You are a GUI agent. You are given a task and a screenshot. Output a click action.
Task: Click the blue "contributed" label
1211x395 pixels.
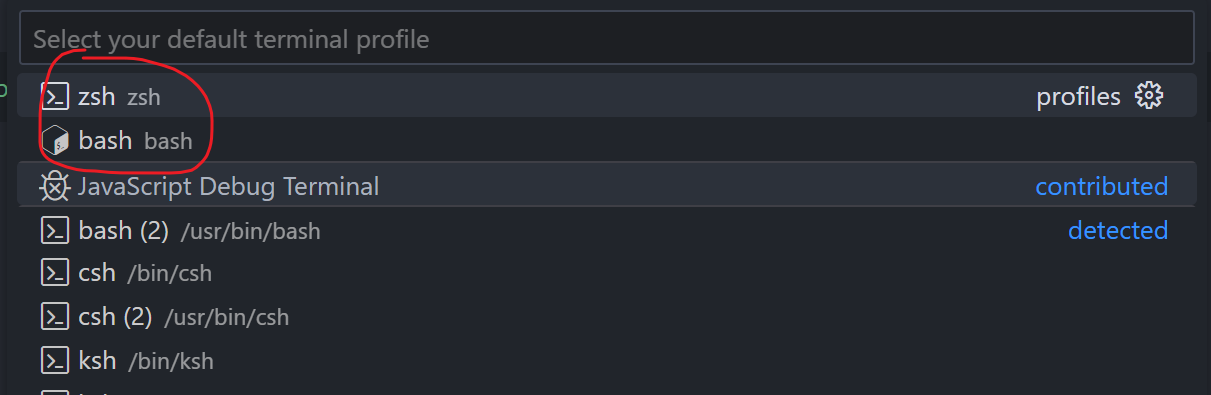tap(1101, 186)
